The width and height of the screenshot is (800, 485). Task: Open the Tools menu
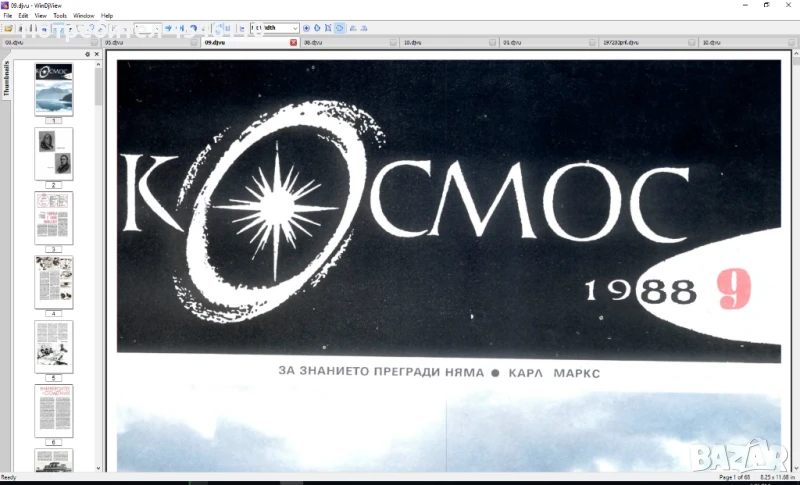click(x=60, y=16)
